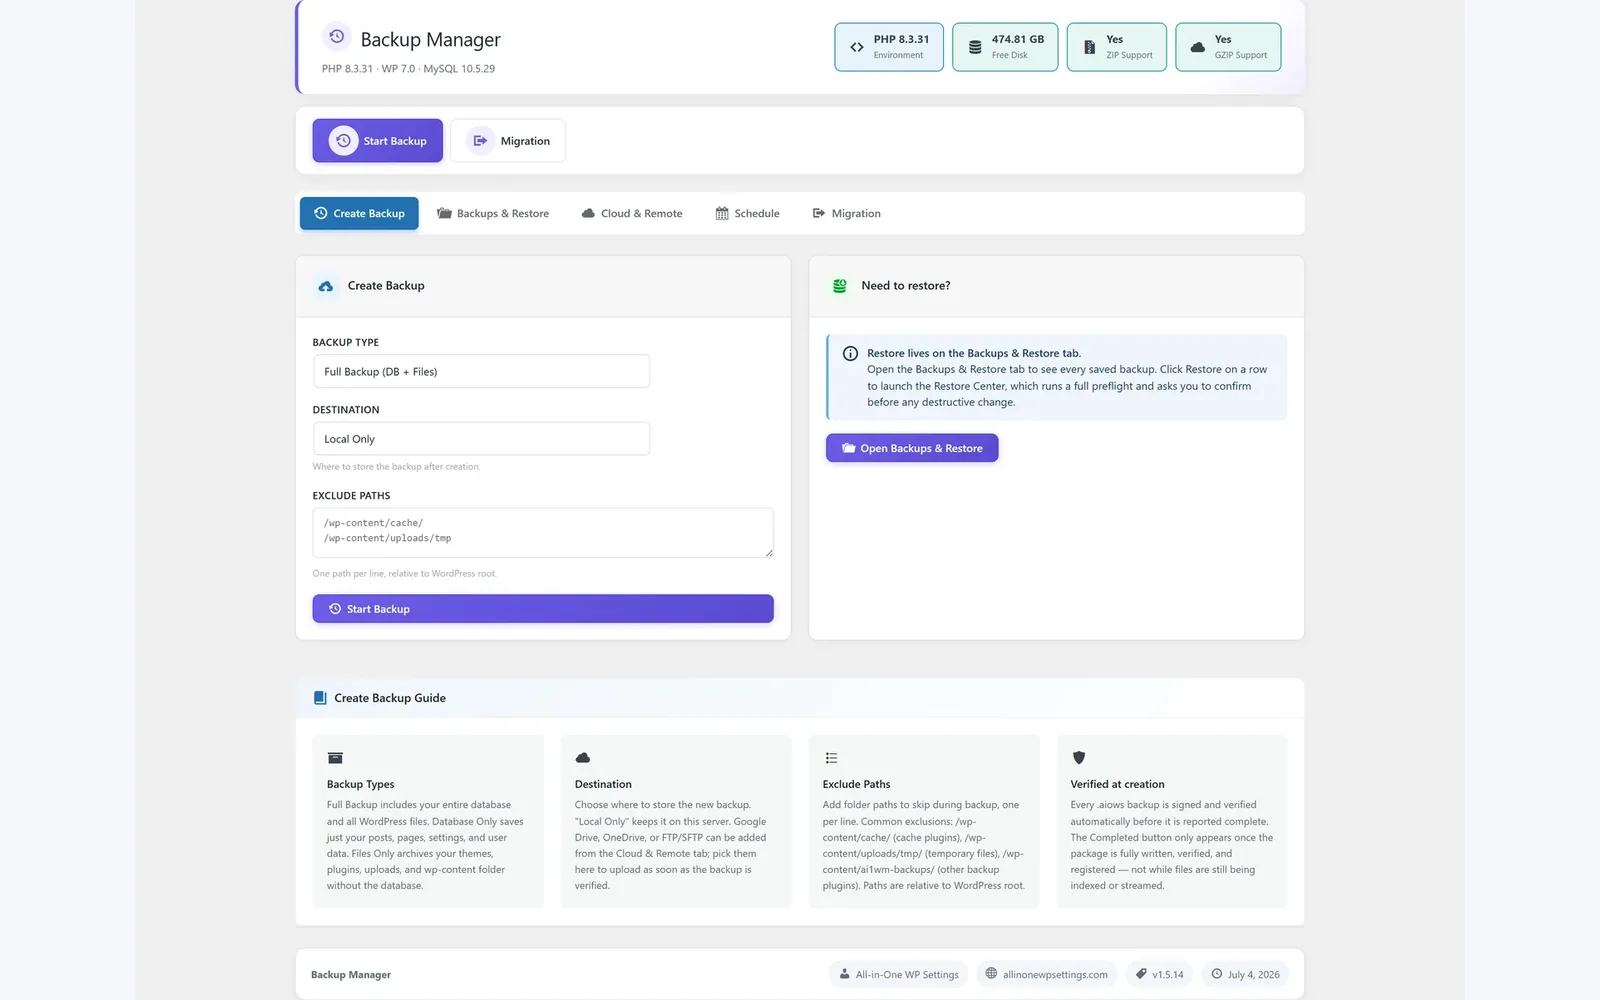Click the v1.5.14 version badge
Screen dimensions: 1600x1000
[x=1159, y=974]
